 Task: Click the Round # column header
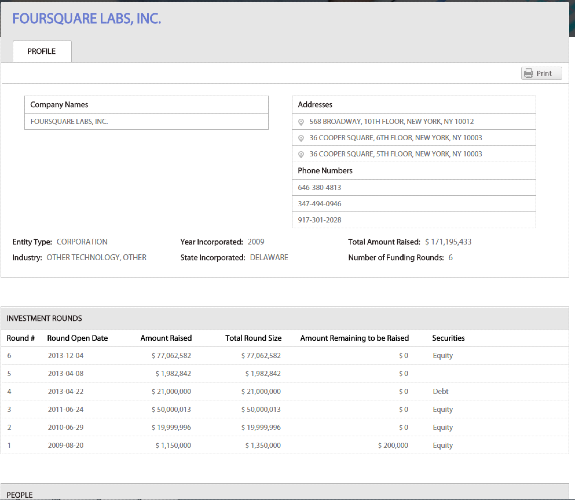(21, 338)
